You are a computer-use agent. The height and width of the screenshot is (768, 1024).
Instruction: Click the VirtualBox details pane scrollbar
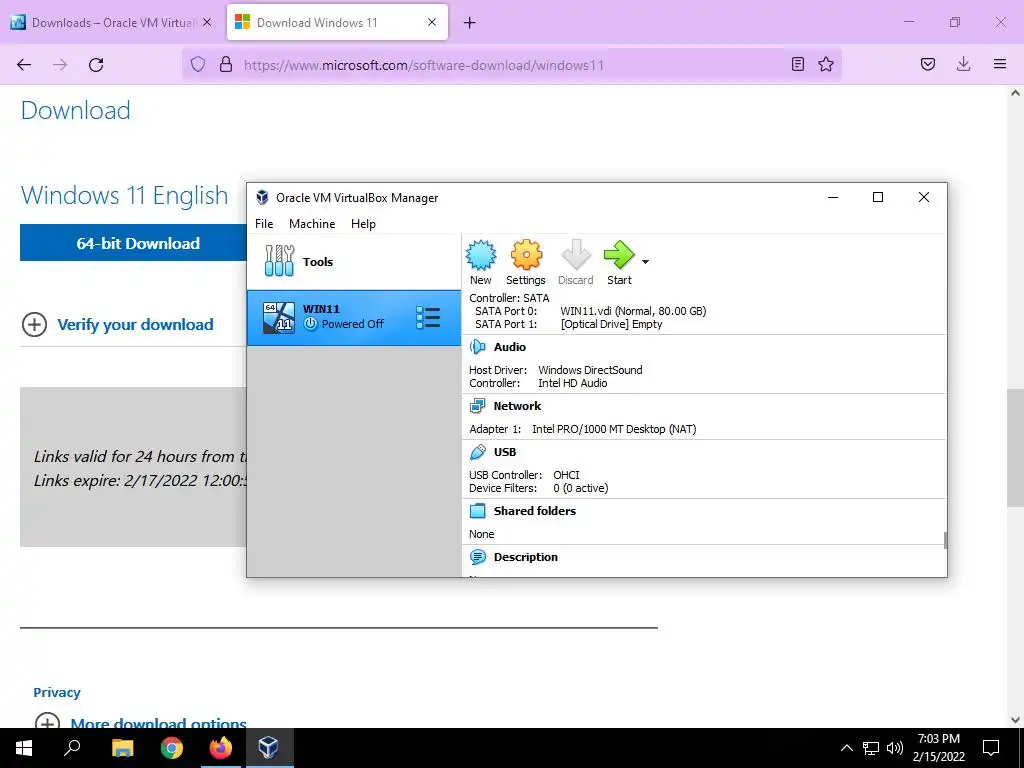[945, 540]
